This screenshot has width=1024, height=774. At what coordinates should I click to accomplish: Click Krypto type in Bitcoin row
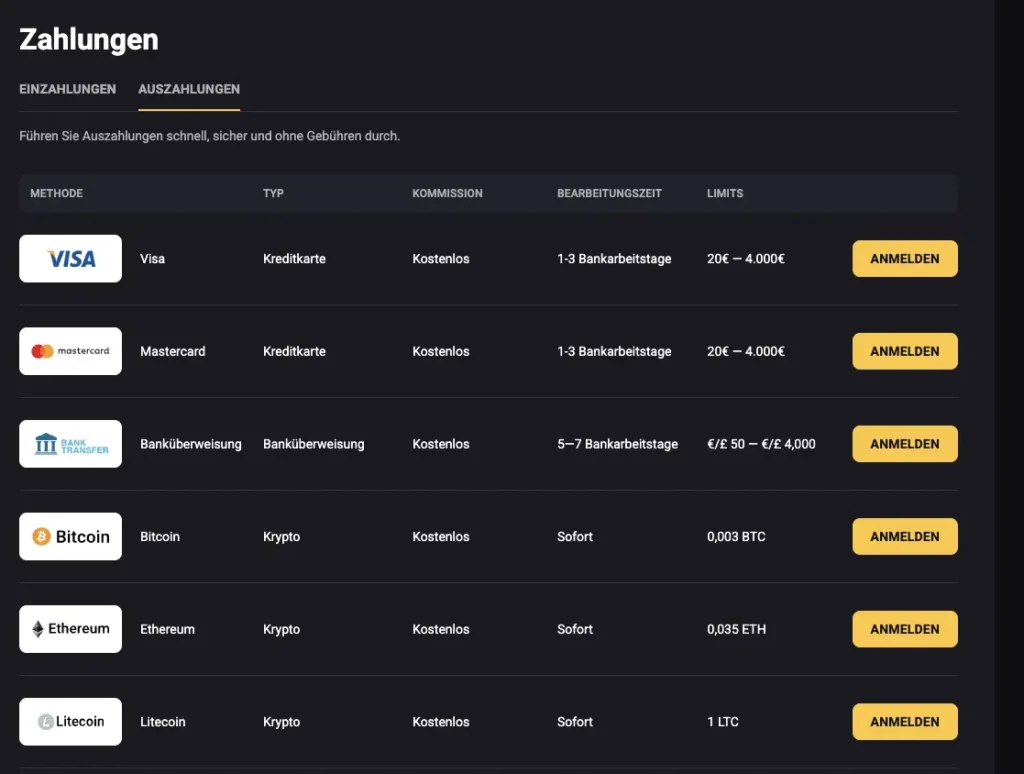tap(281, 536)
